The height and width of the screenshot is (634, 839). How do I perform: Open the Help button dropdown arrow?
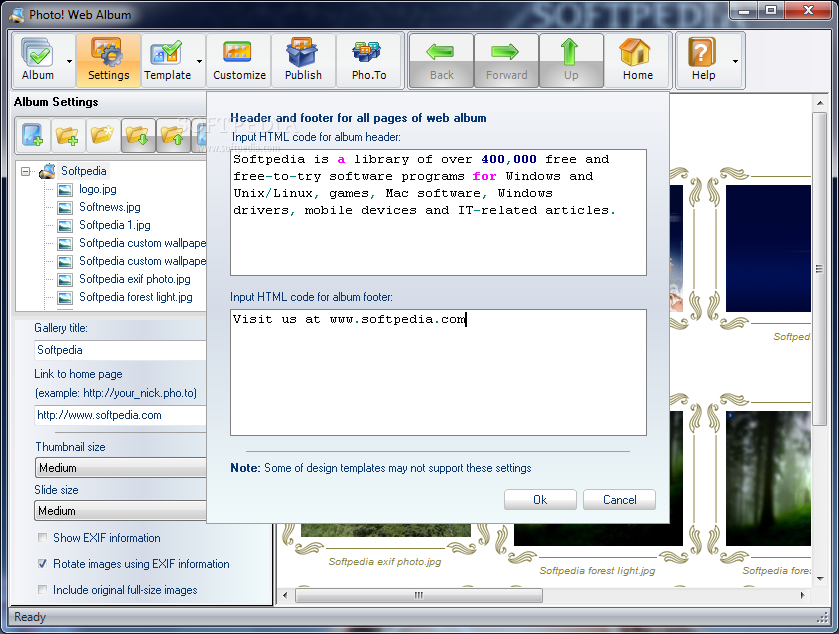tap(736, 61)
